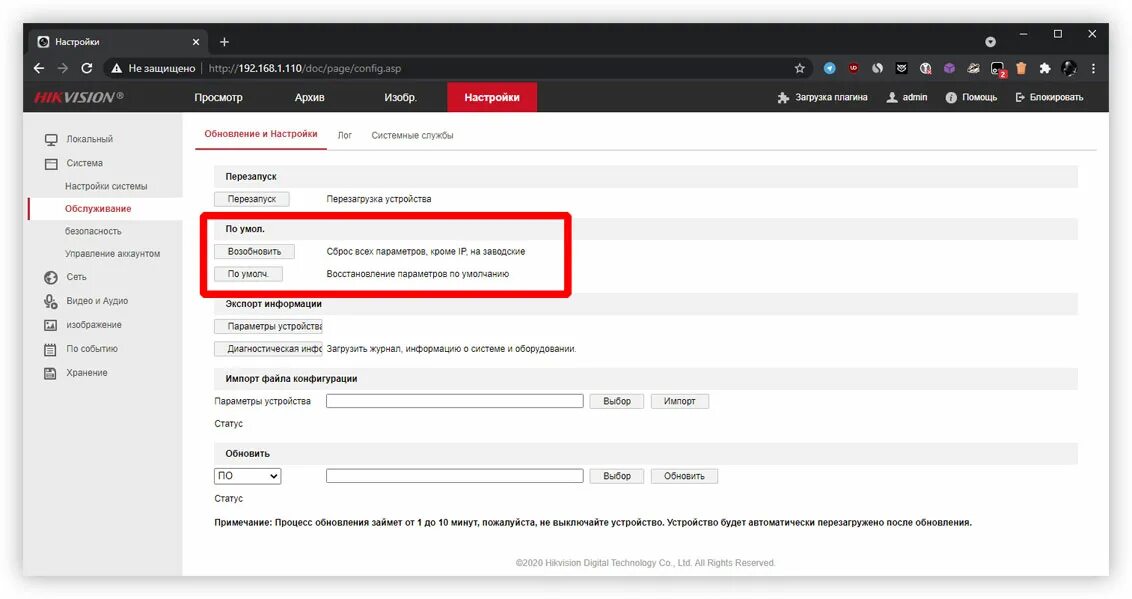This screenshot has height=599, width=1132.
Task: Click По событию calendar icon
Action: tap(50, 349)
